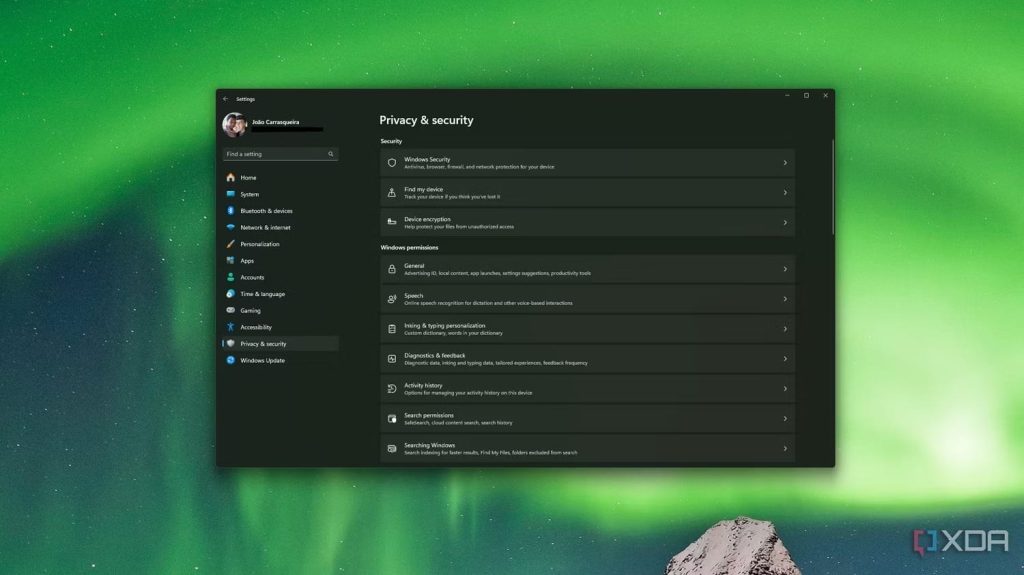
Task: Expand General permissions via its chevron
Action: click(x=785, y=269)
